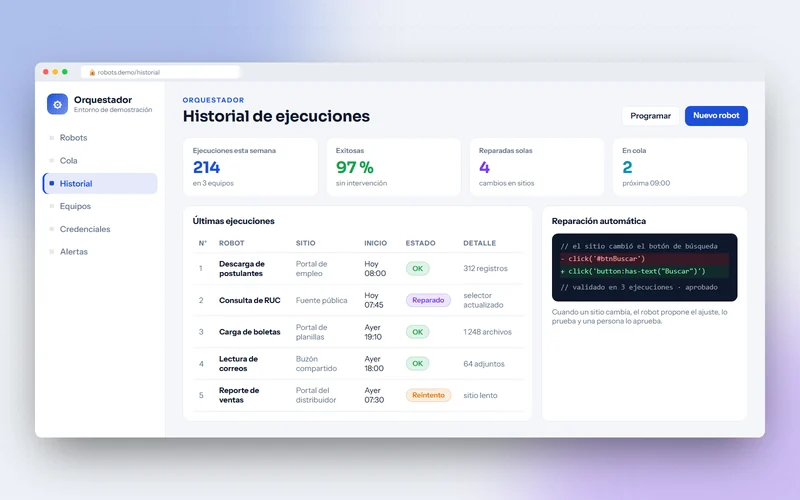Click the Historial de ejecuciones page title
Screen dimensions: 800x500
(x=276, y=117)
